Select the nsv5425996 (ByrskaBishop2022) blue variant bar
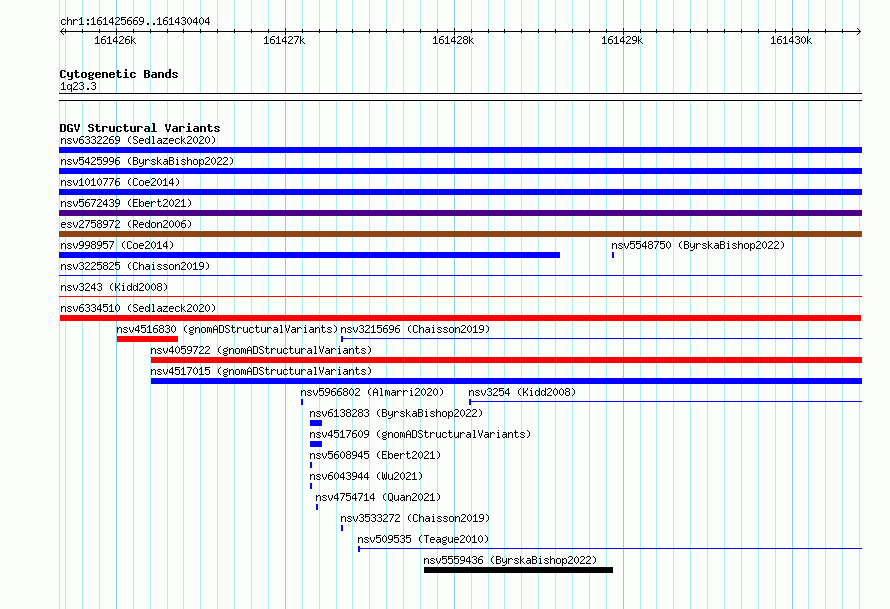The height and width of the screenshot is (609, 890). tap(460, 171)
